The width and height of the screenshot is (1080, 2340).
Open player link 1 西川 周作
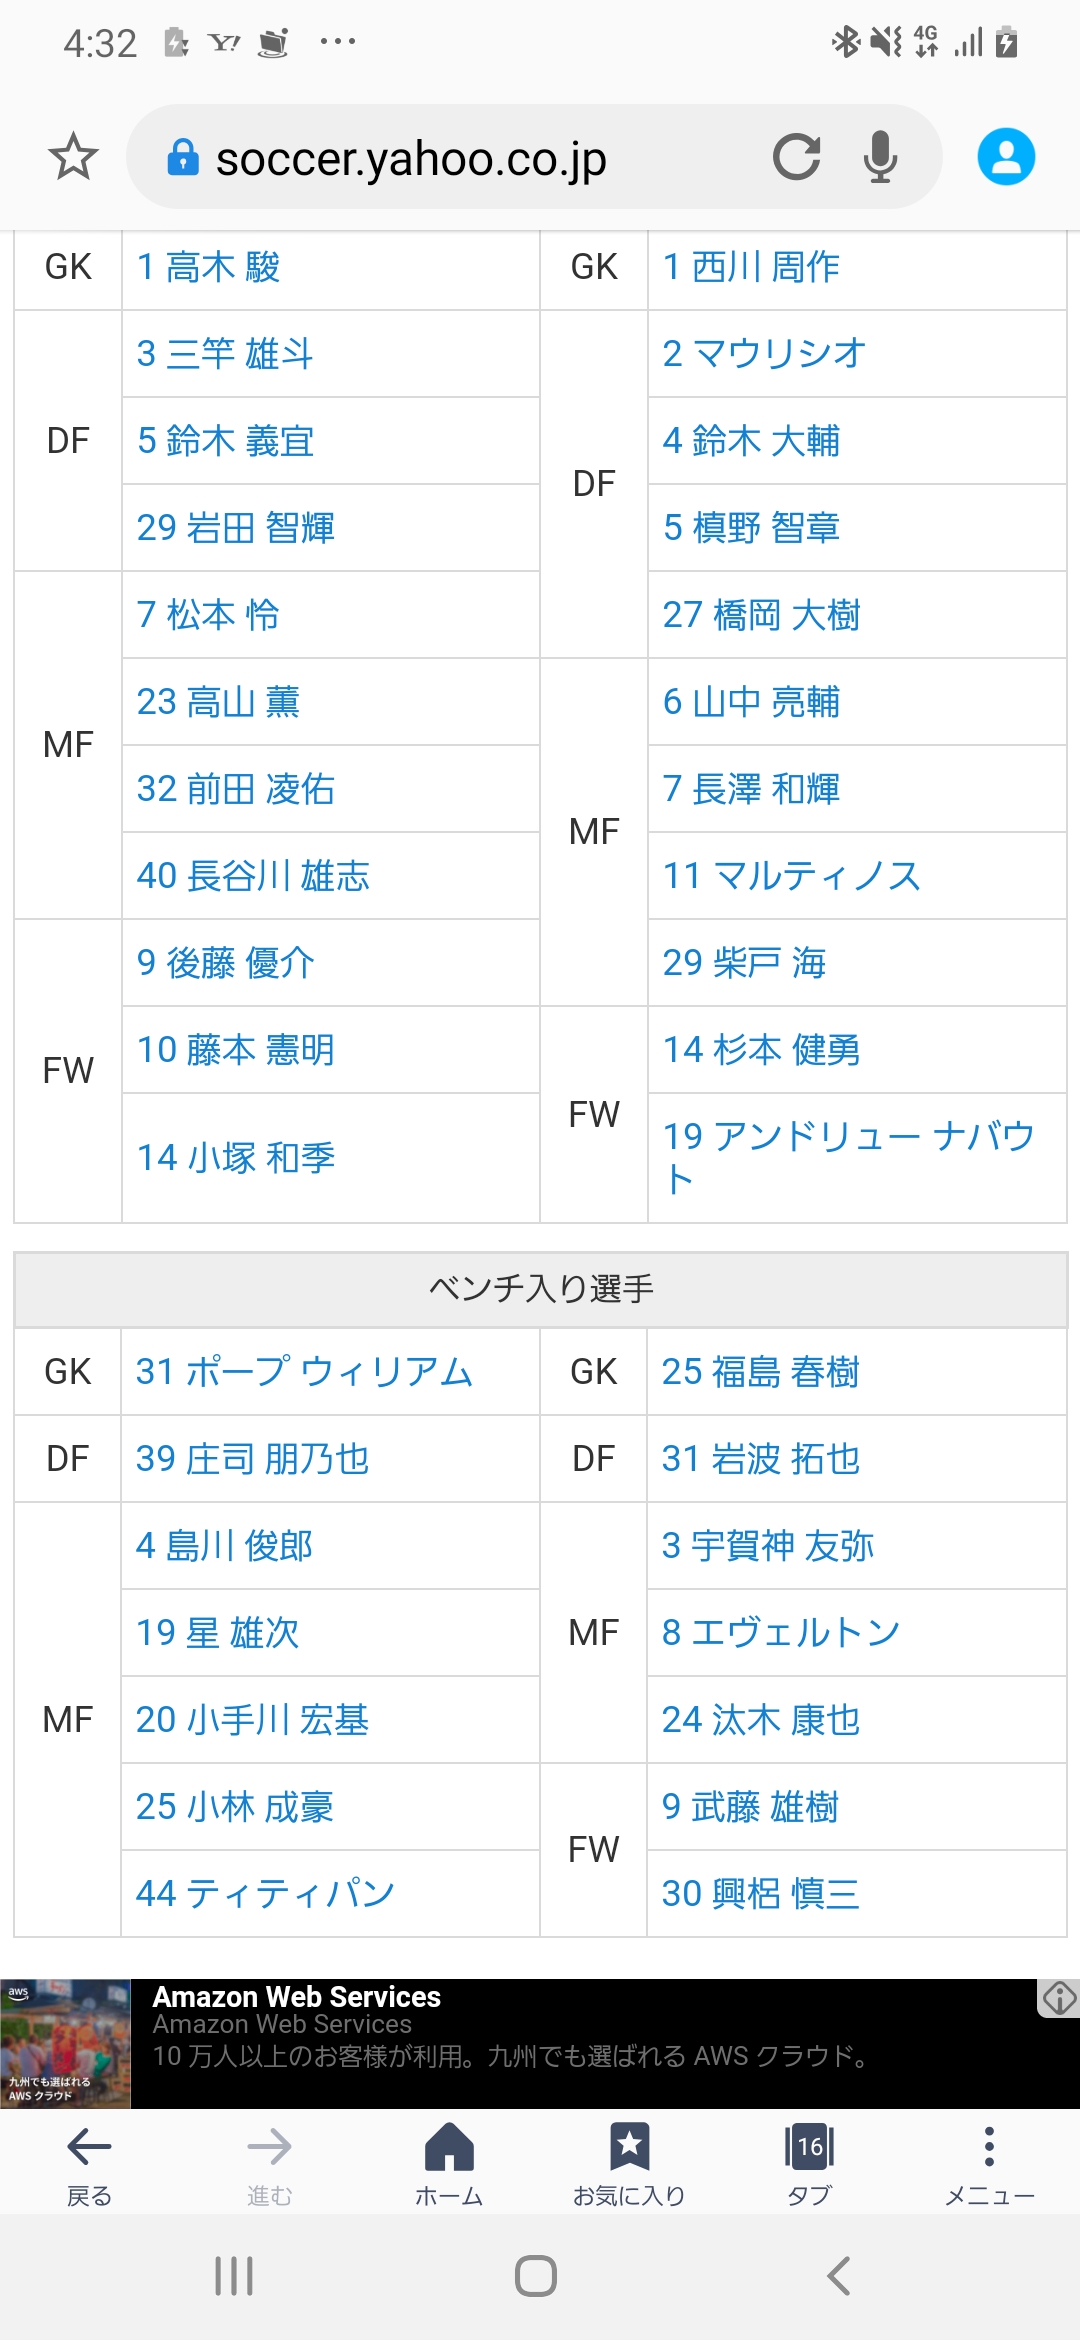(x=751, y=267)
